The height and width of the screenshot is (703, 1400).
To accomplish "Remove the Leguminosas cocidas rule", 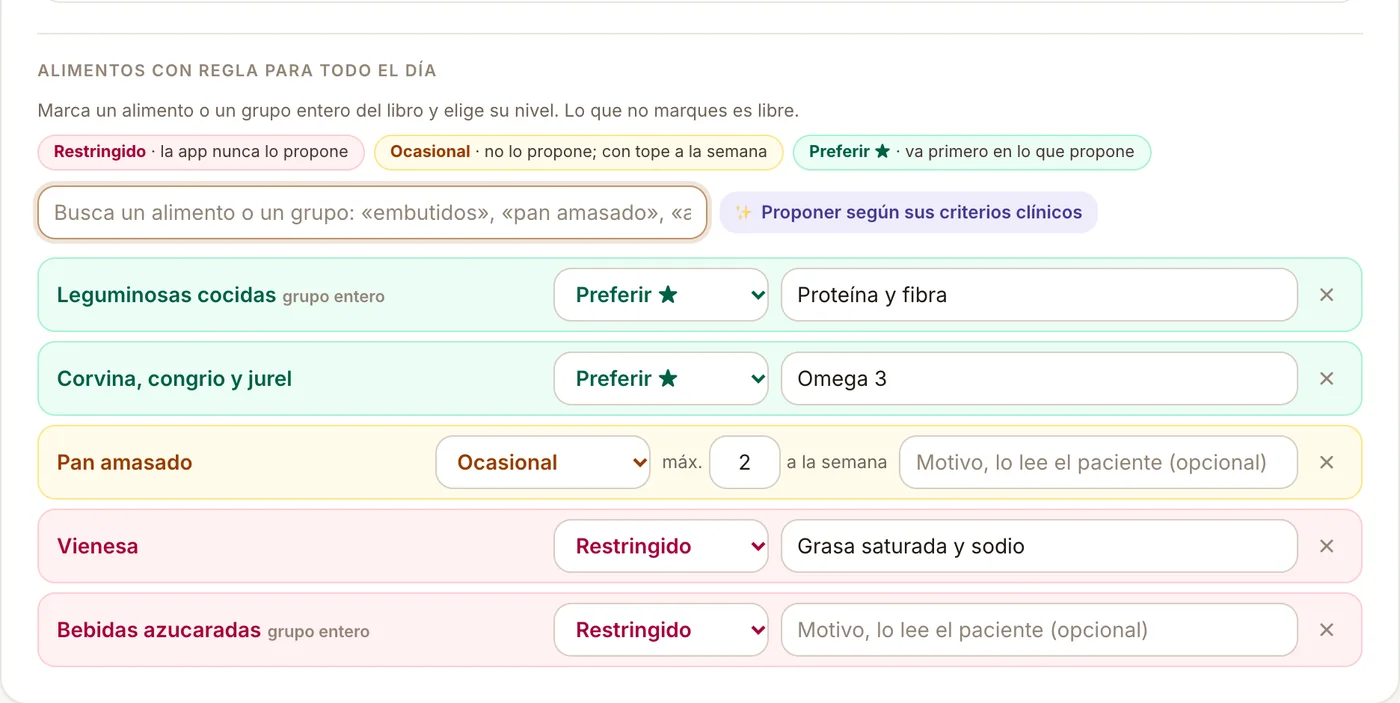I will (x=1326, y=295).
